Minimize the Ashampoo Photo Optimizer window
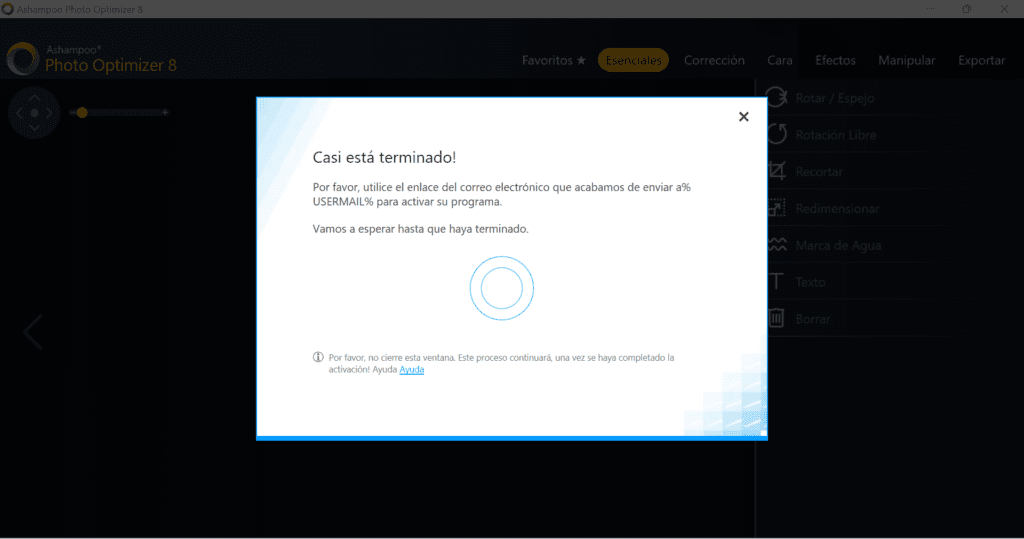 [x=930, y=9]
